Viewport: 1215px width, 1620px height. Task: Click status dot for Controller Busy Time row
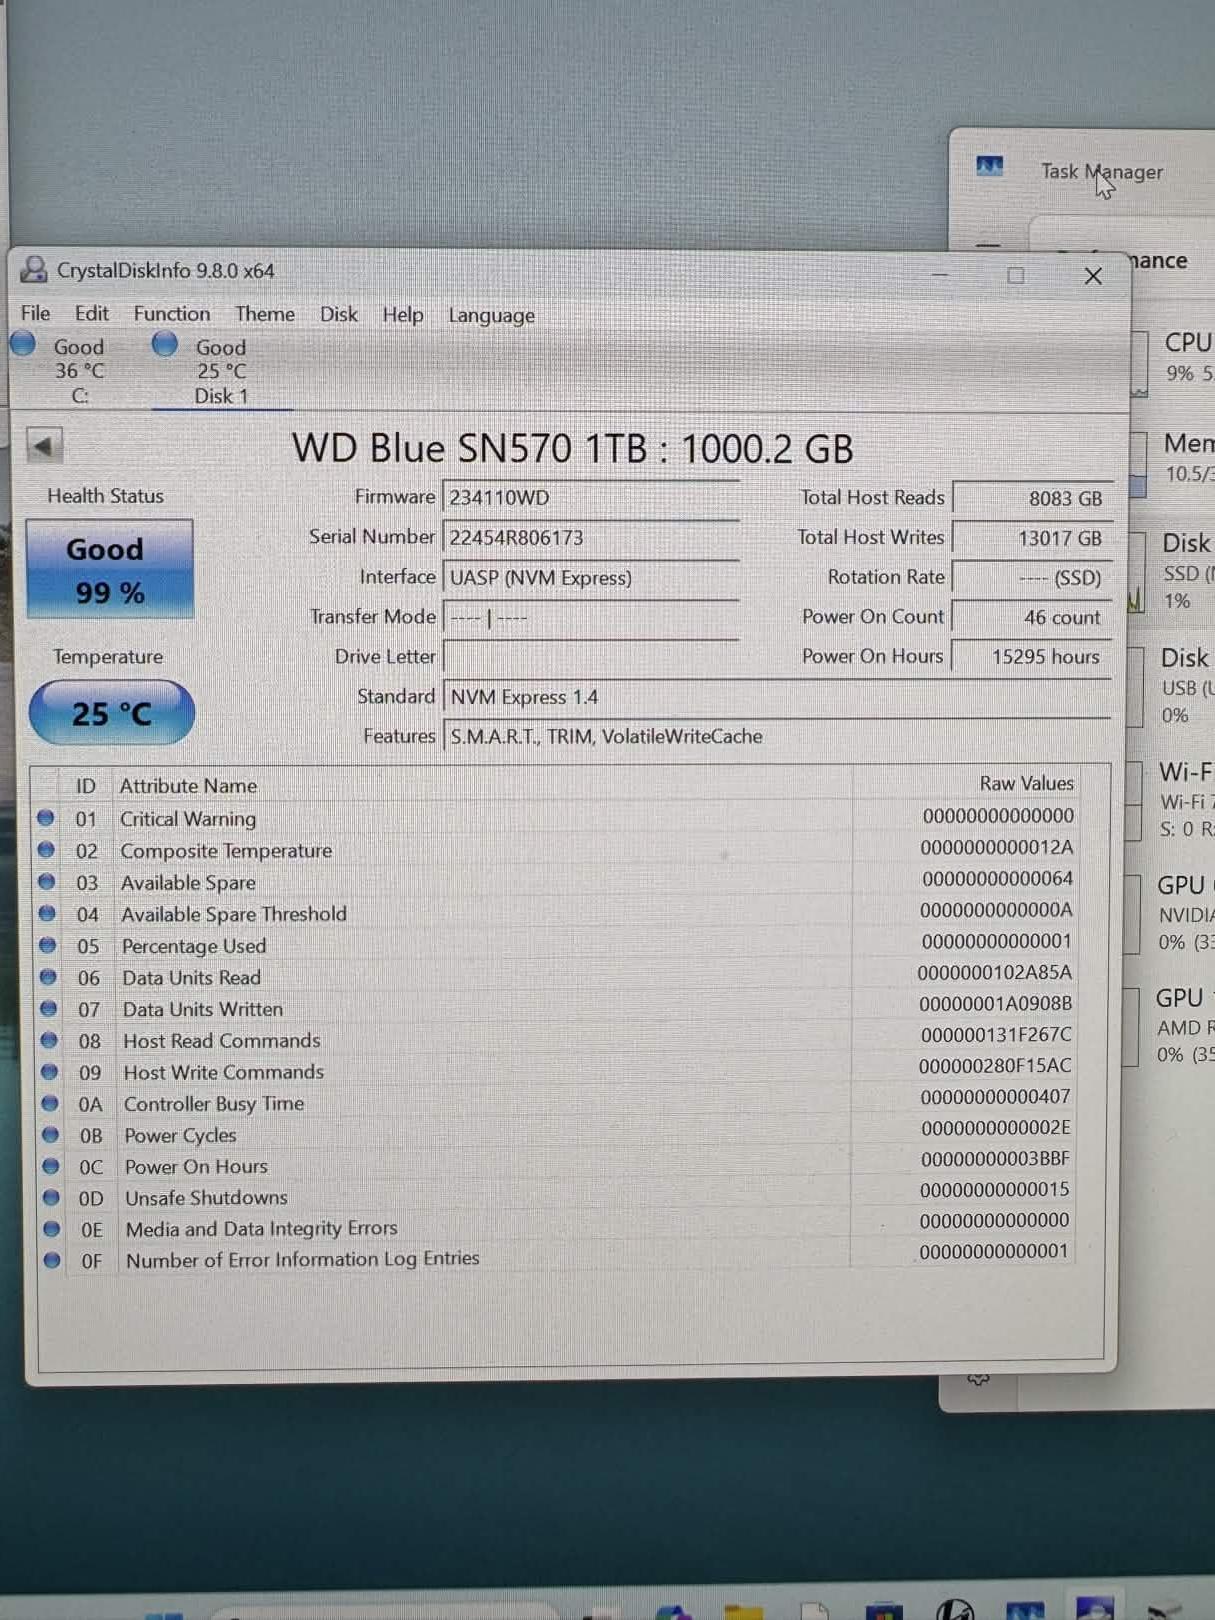coord(50,1103)
